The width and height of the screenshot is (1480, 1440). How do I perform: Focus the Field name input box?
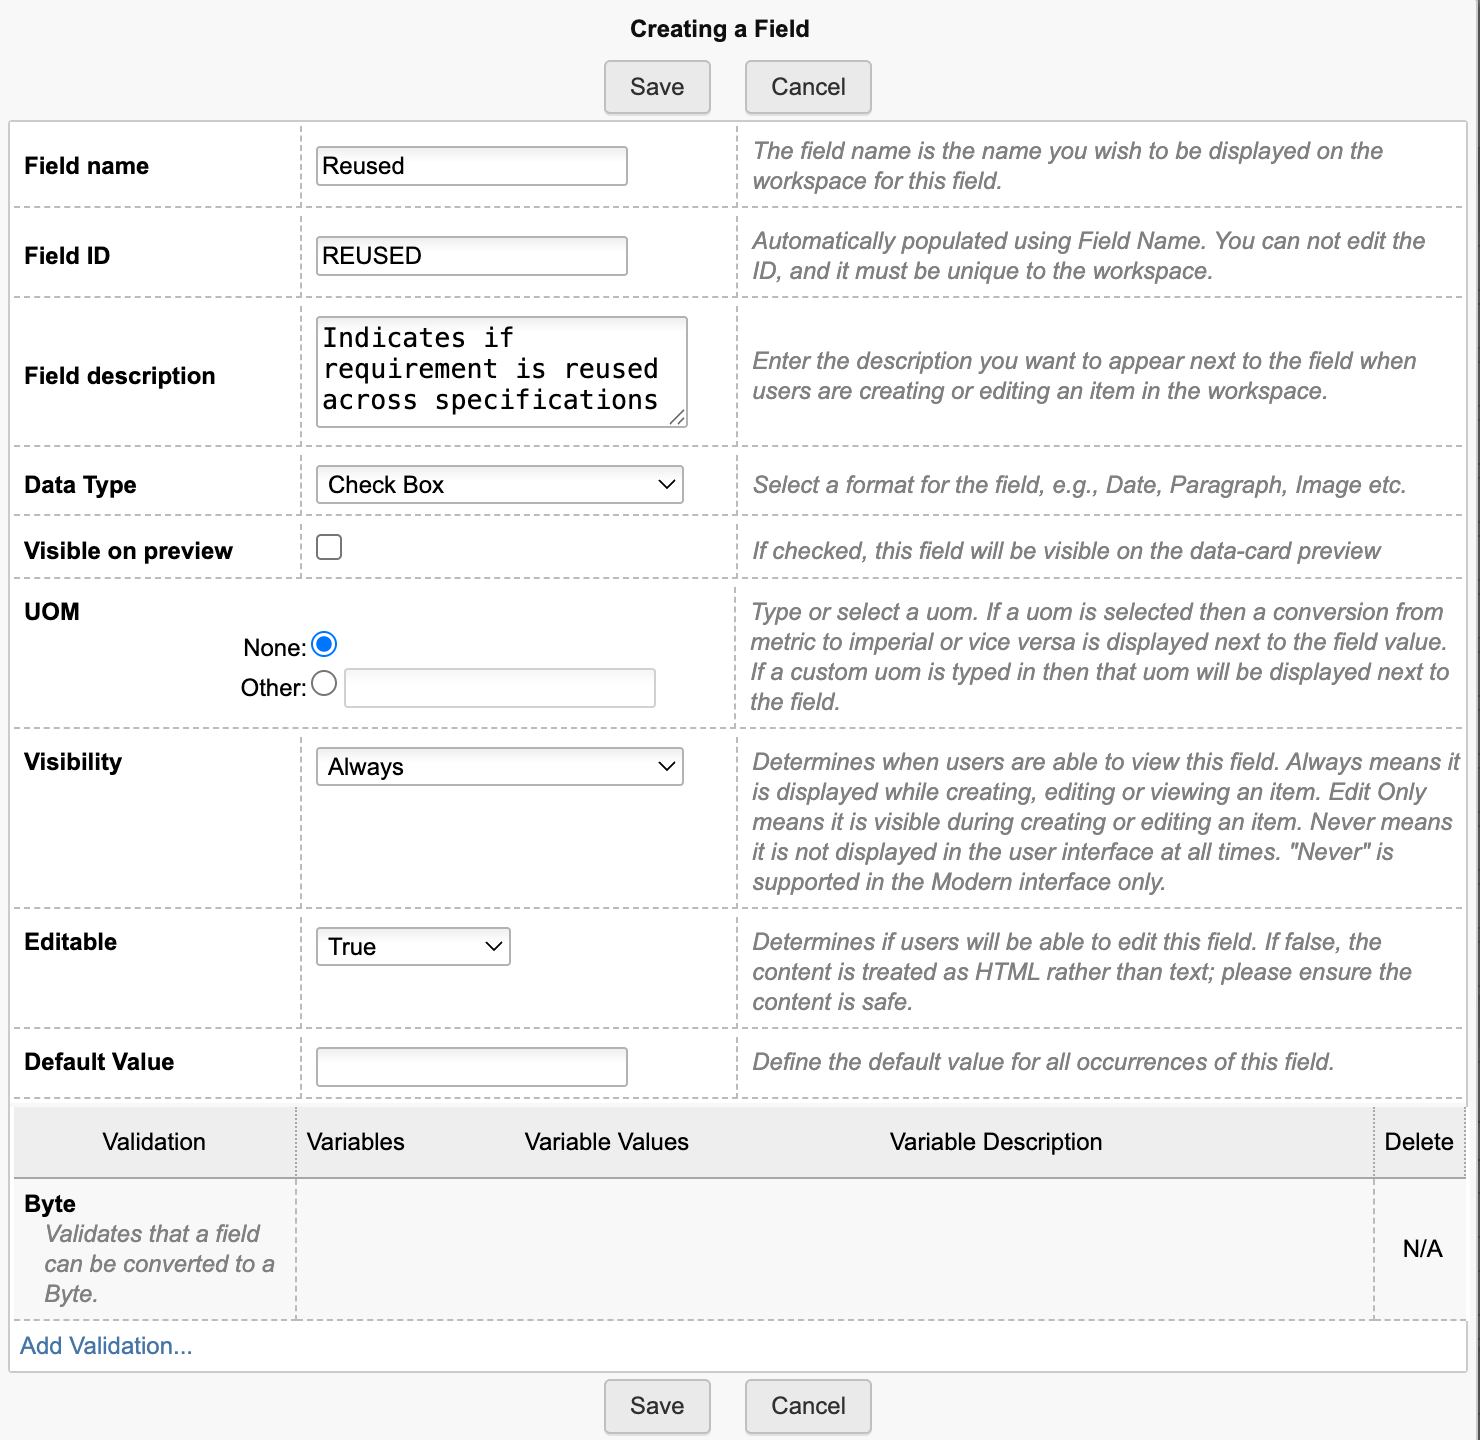(472, 166)
